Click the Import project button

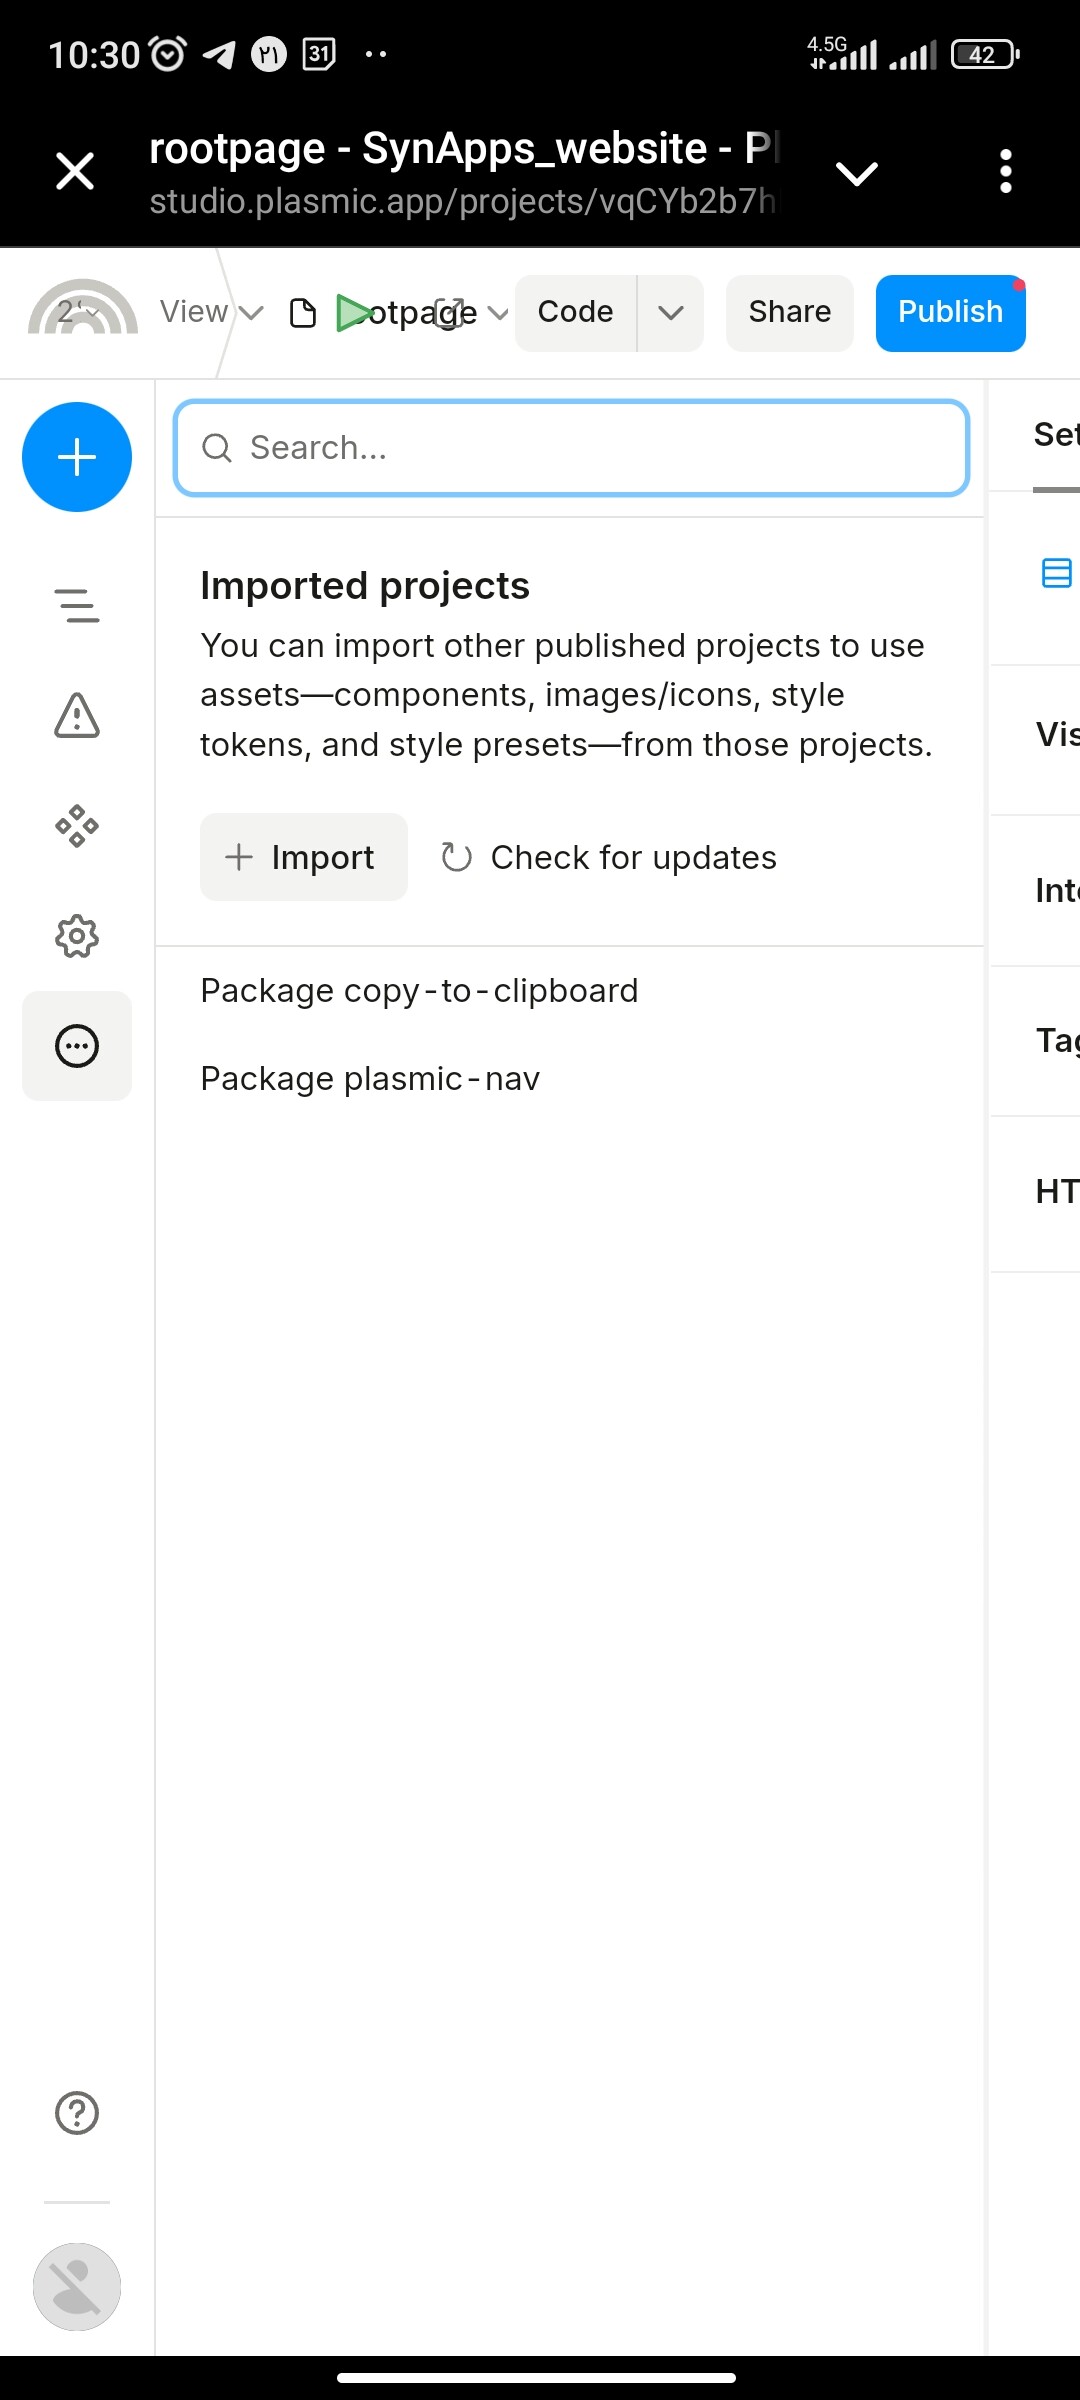(303, 857)
